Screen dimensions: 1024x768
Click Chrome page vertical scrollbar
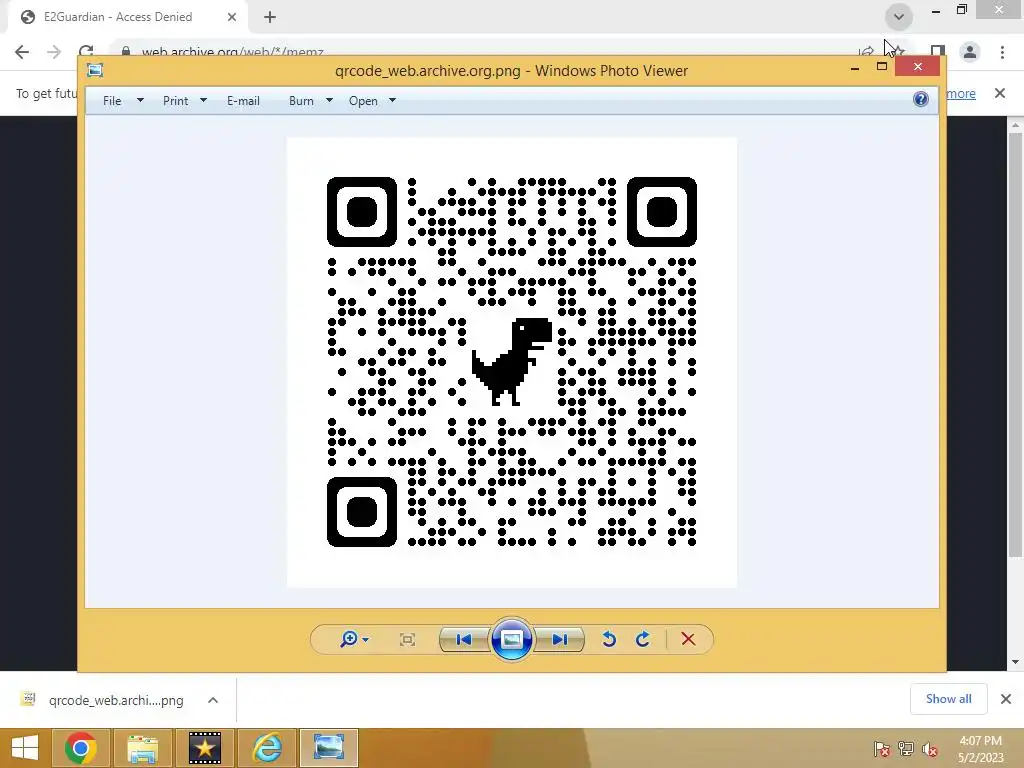point(1015,345)
